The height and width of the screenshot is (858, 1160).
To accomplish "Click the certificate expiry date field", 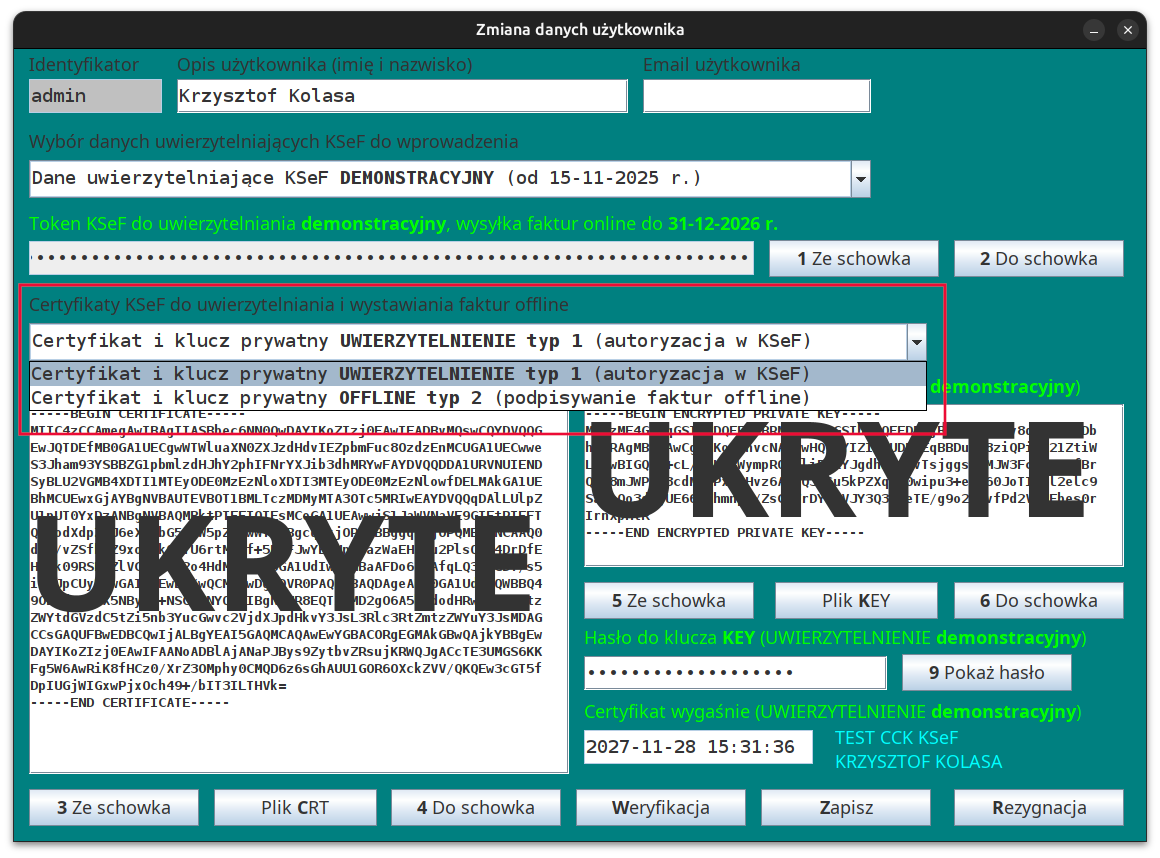I will pos(698,747).
